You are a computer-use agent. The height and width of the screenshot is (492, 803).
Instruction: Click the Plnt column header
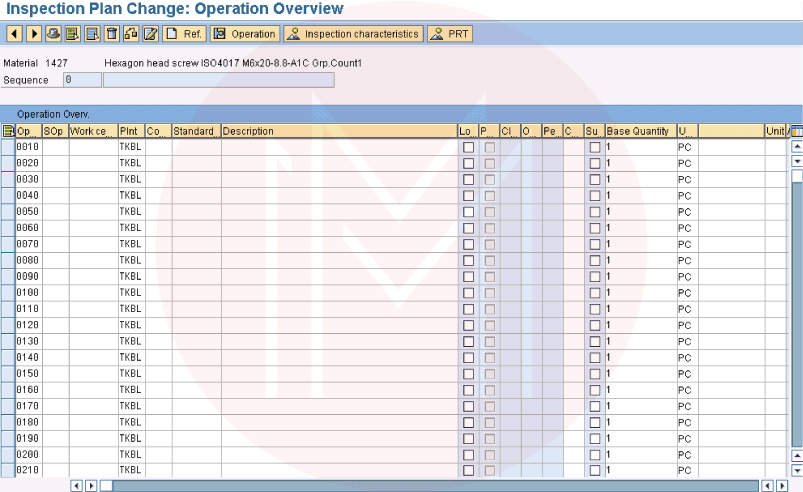pos(132,131)
